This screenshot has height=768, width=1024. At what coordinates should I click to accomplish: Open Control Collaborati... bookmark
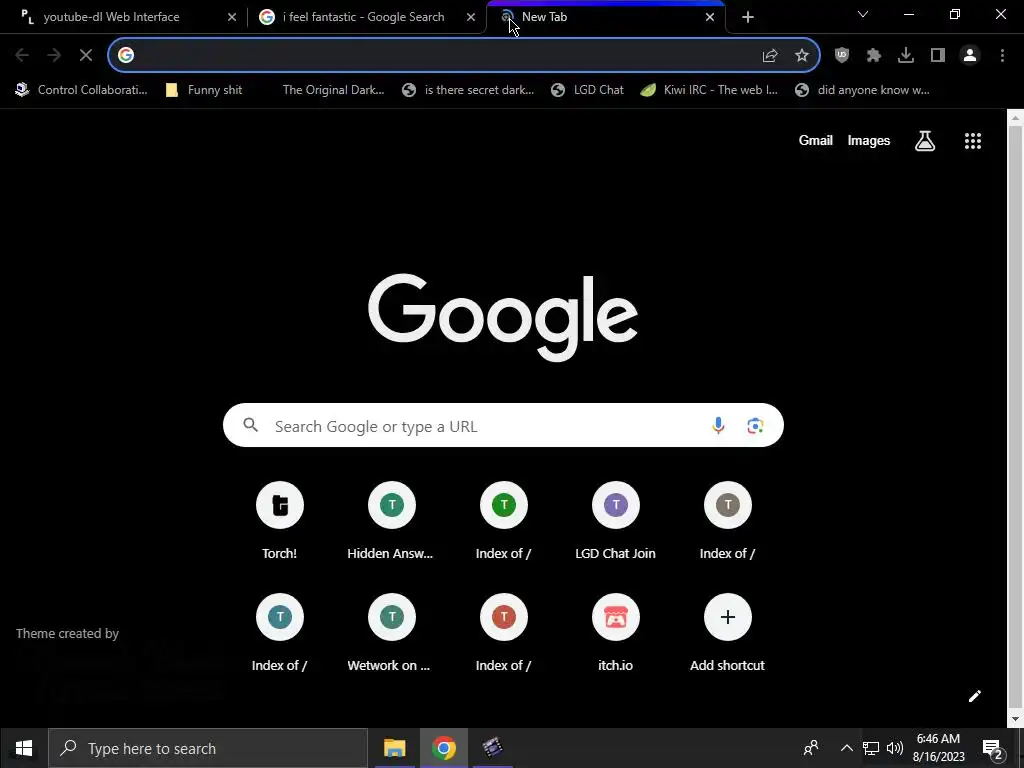point(82,90)
